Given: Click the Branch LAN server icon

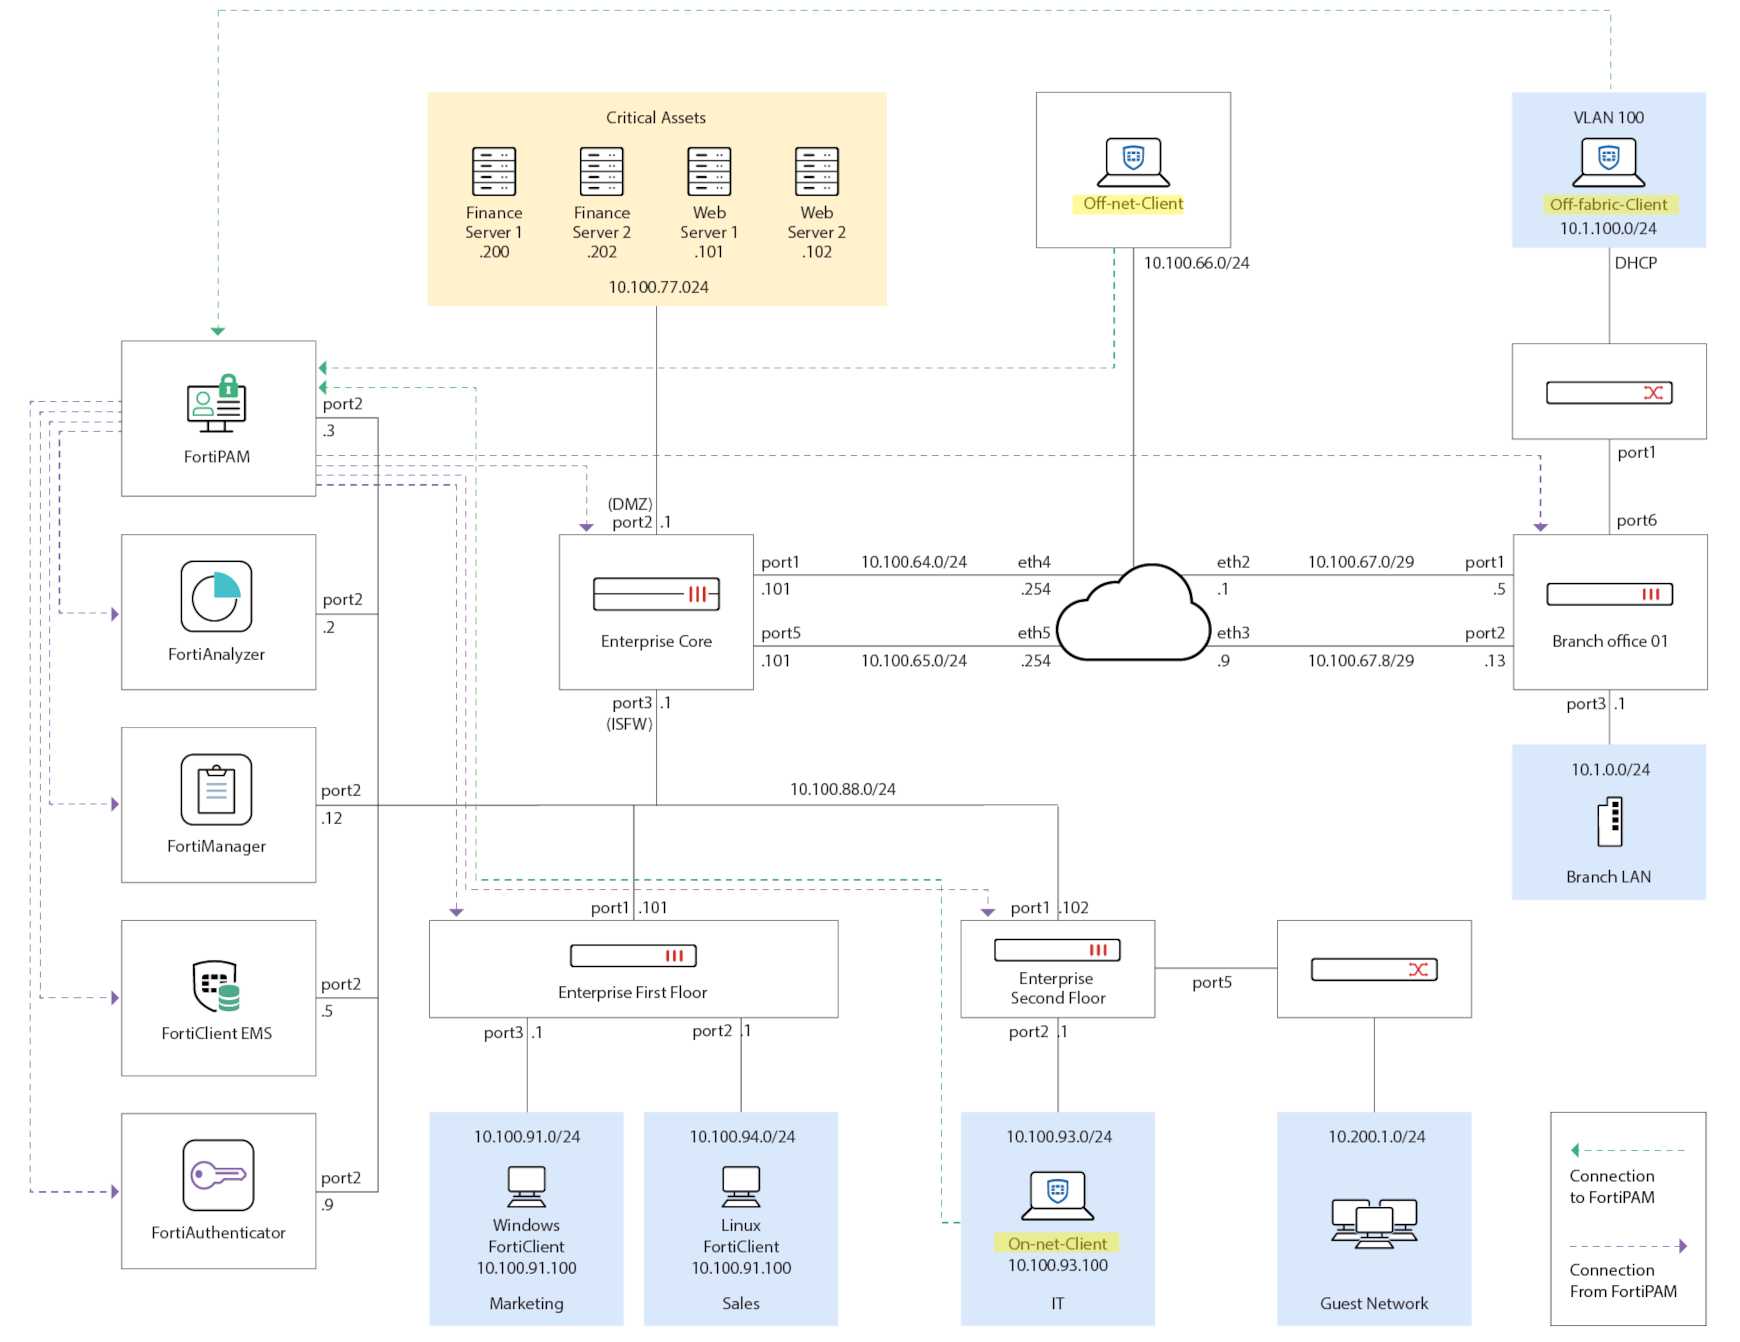Looking at the screenshot, I should [1608, 823].
